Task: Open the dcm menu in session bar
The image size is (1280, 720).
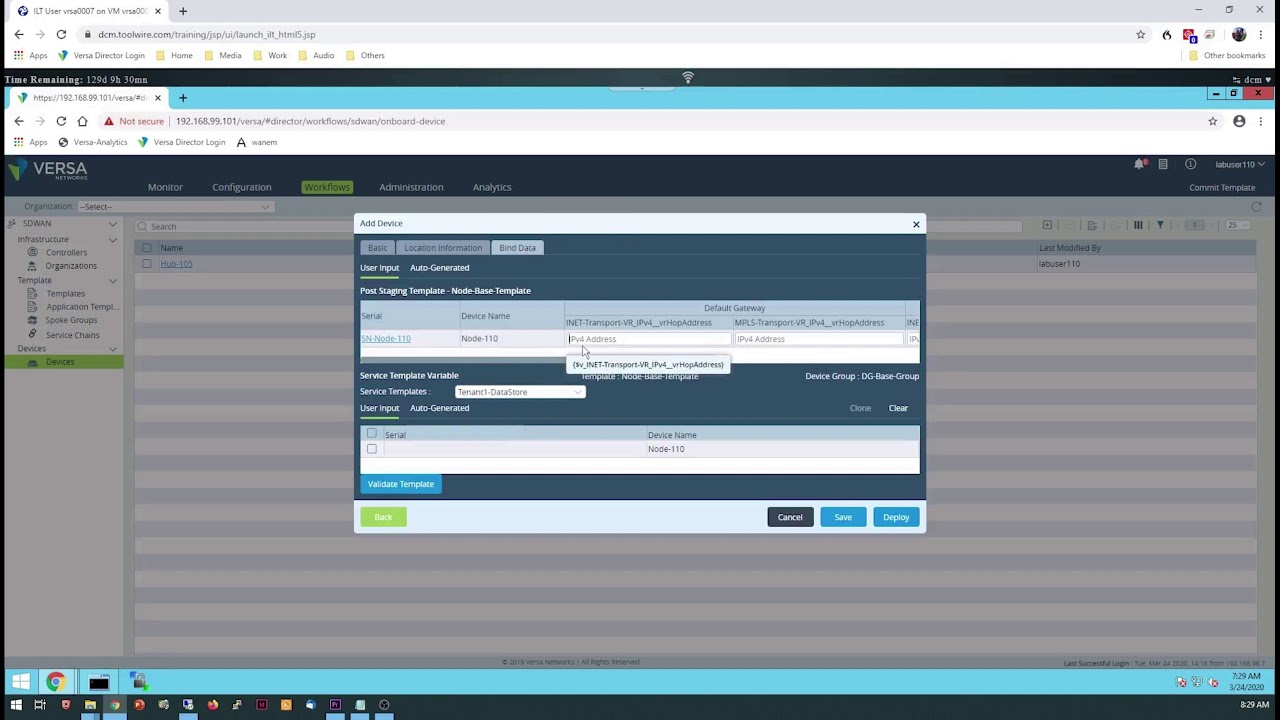Action: coord(1254,80)
